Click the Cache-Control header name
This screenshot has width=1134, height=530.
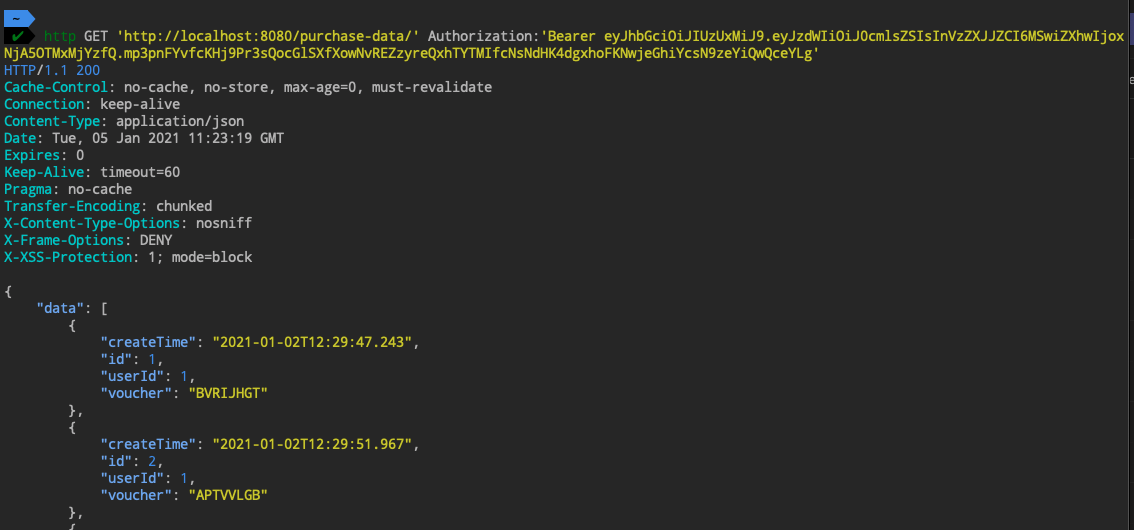click(56, 88)
